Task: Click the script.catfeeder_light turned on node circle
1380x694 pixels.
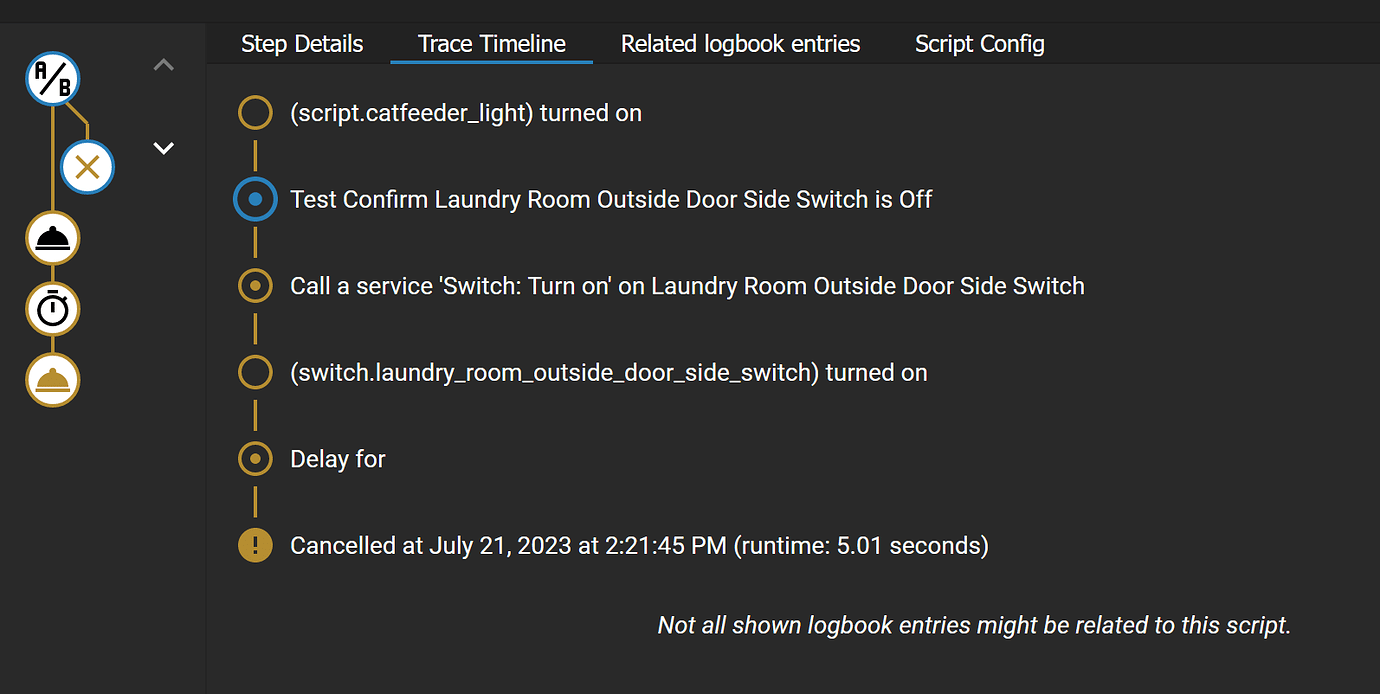Action: pos(255,112)
